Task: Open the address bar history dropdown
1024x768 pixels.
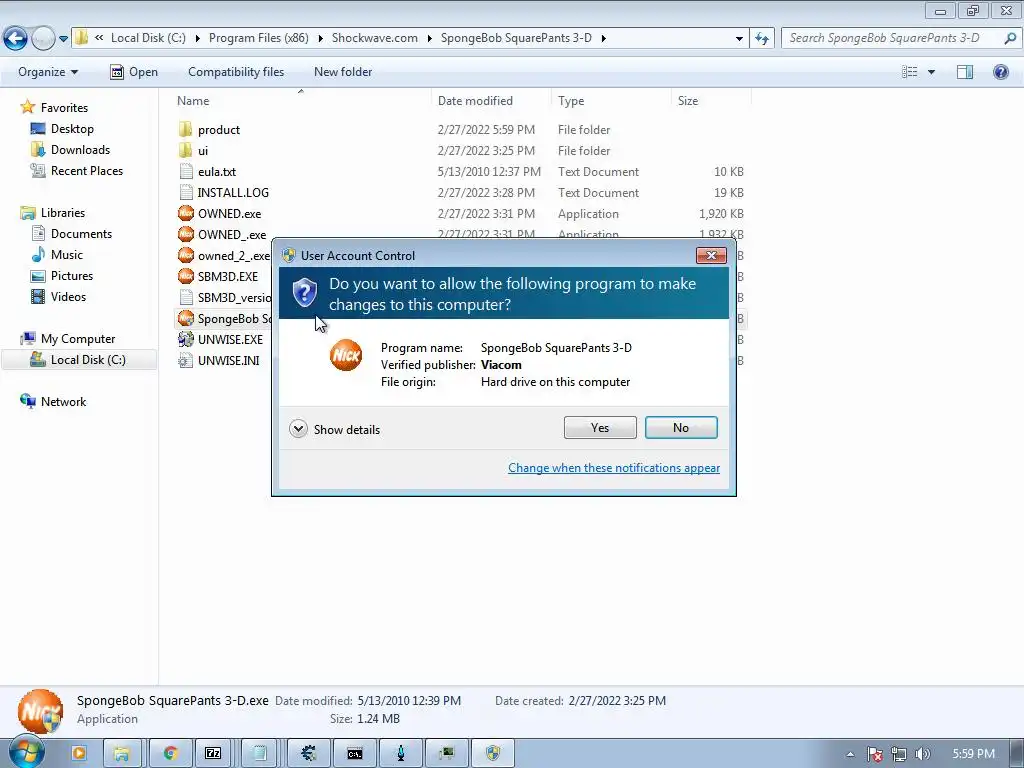Action: coord(739,39)
